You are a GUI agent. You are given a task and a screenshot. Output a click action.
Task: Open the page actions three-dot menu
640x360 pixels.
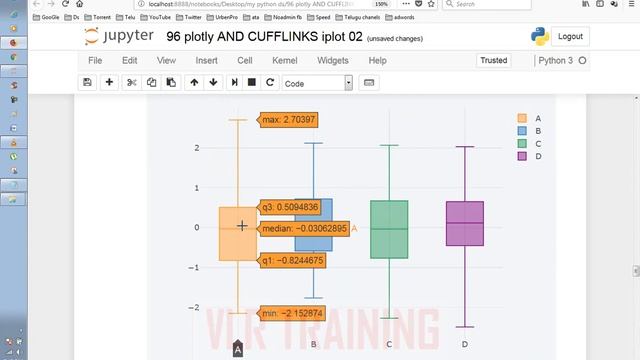(x=406, y=4)
